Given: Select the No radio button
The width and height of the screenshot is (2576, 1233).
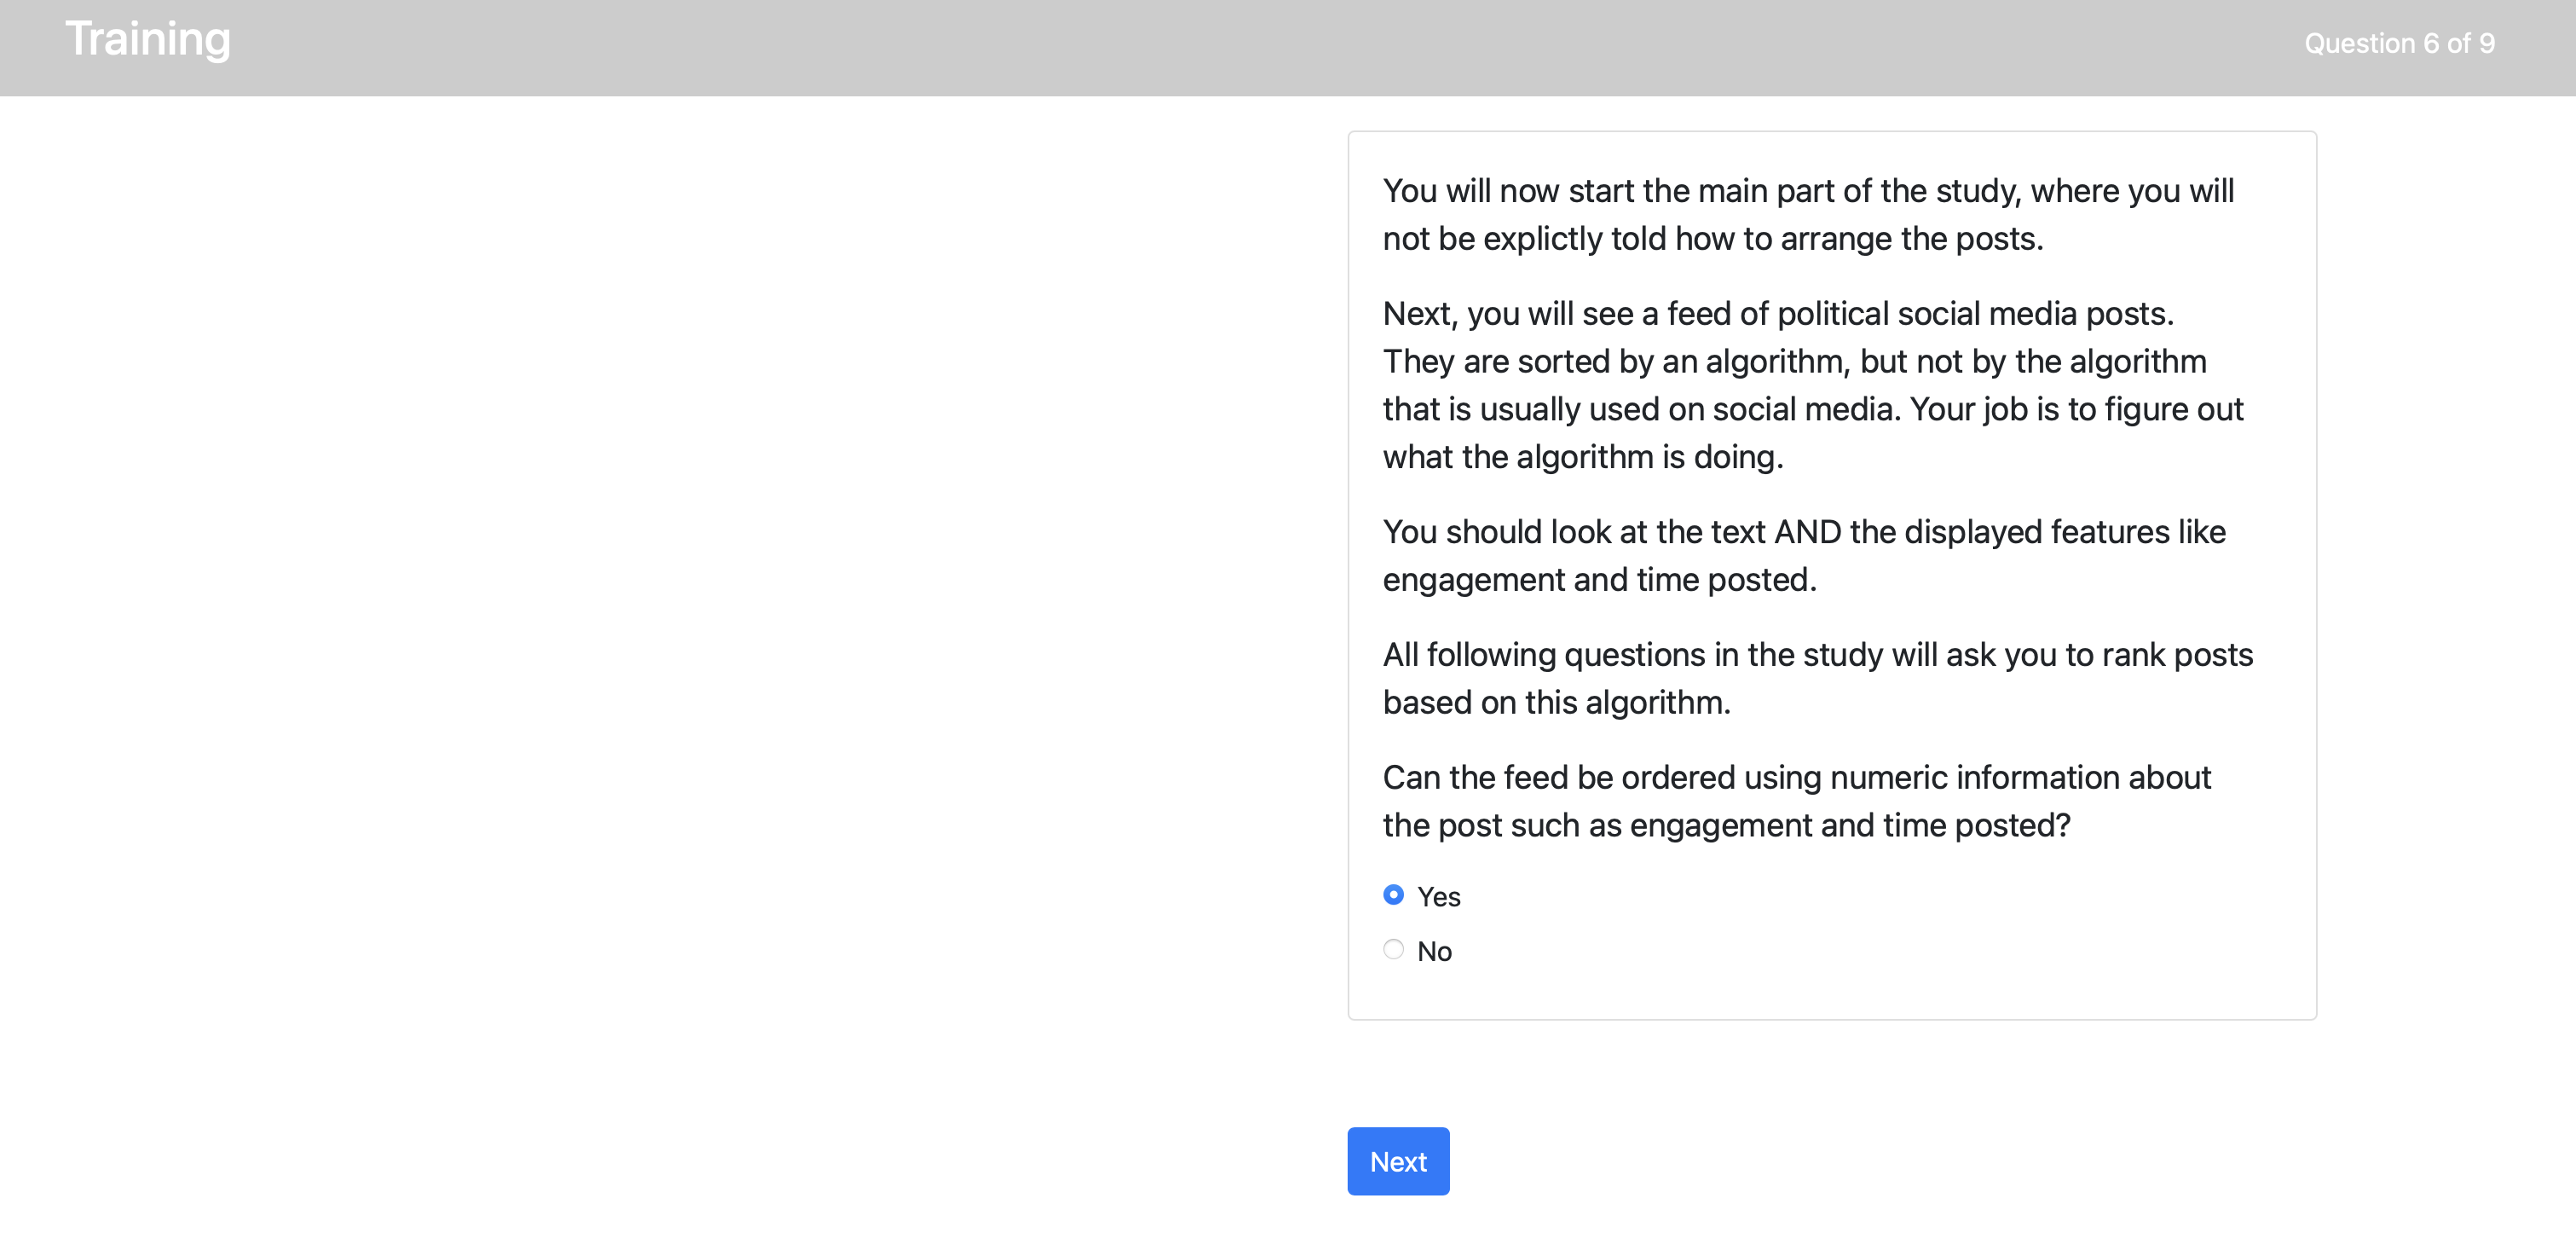Looking at the screenshot, I should coord(1393,949).
